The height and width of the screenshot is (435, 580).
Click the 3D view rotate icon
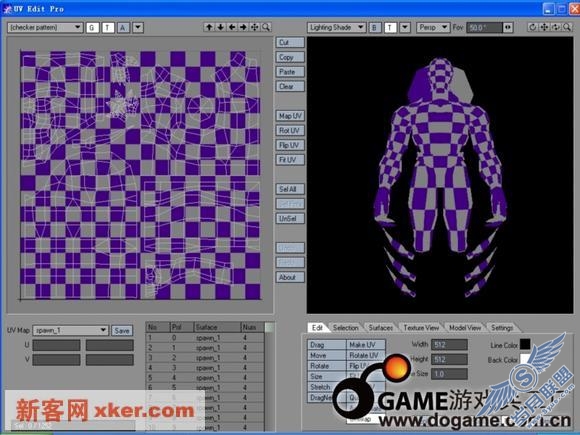[x=532, y=27]
